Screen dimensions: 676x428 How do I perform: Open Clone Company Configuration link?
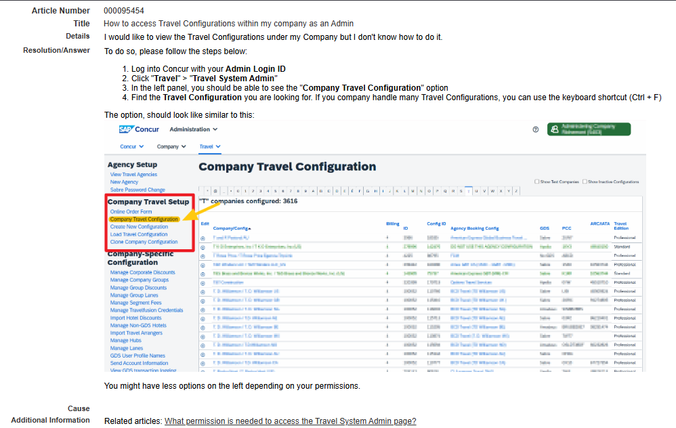144,242
